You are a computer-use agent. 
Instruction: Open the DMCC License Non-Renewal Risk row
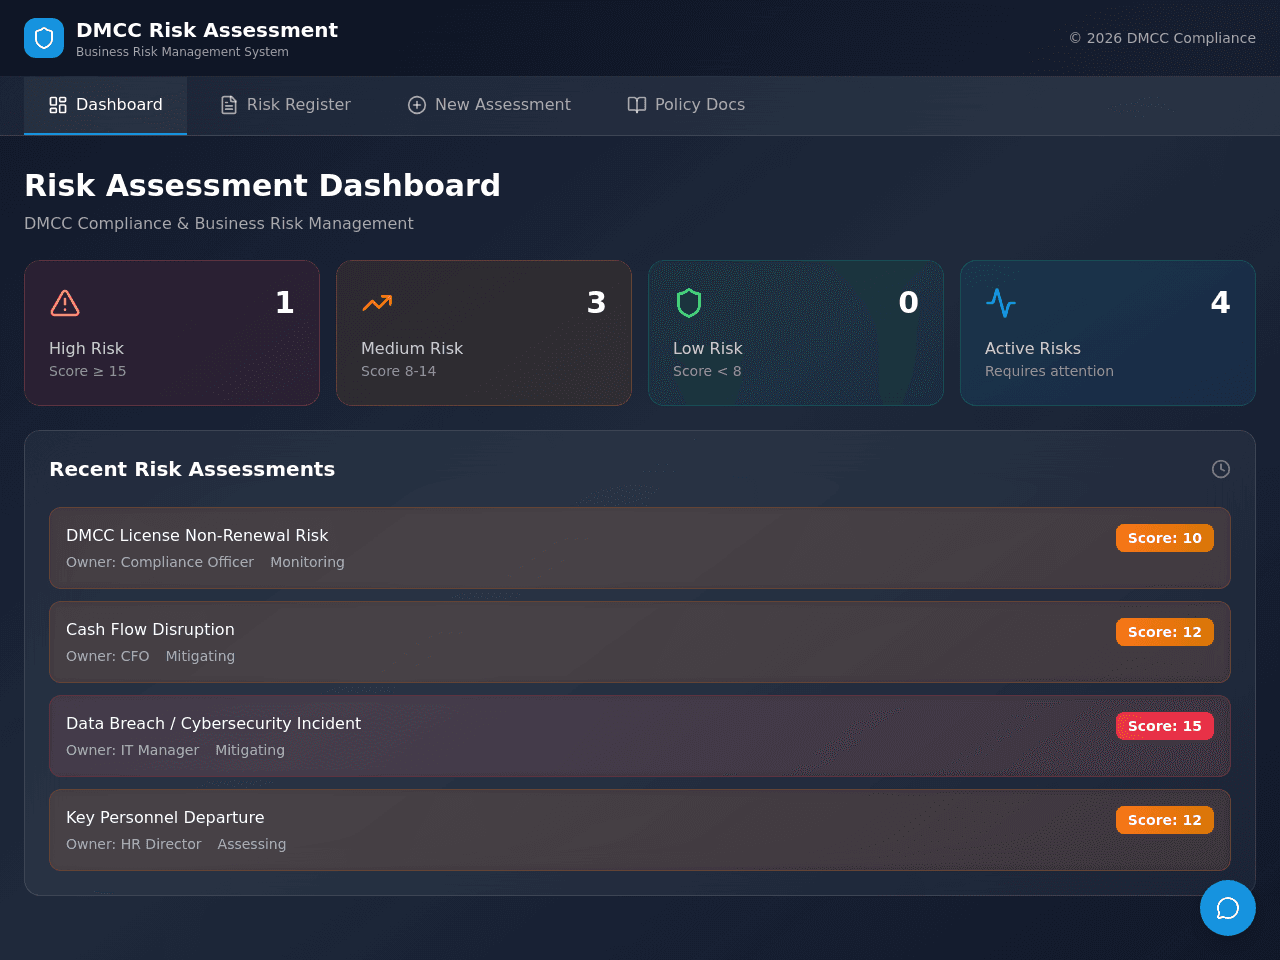[x=640, y=548]
